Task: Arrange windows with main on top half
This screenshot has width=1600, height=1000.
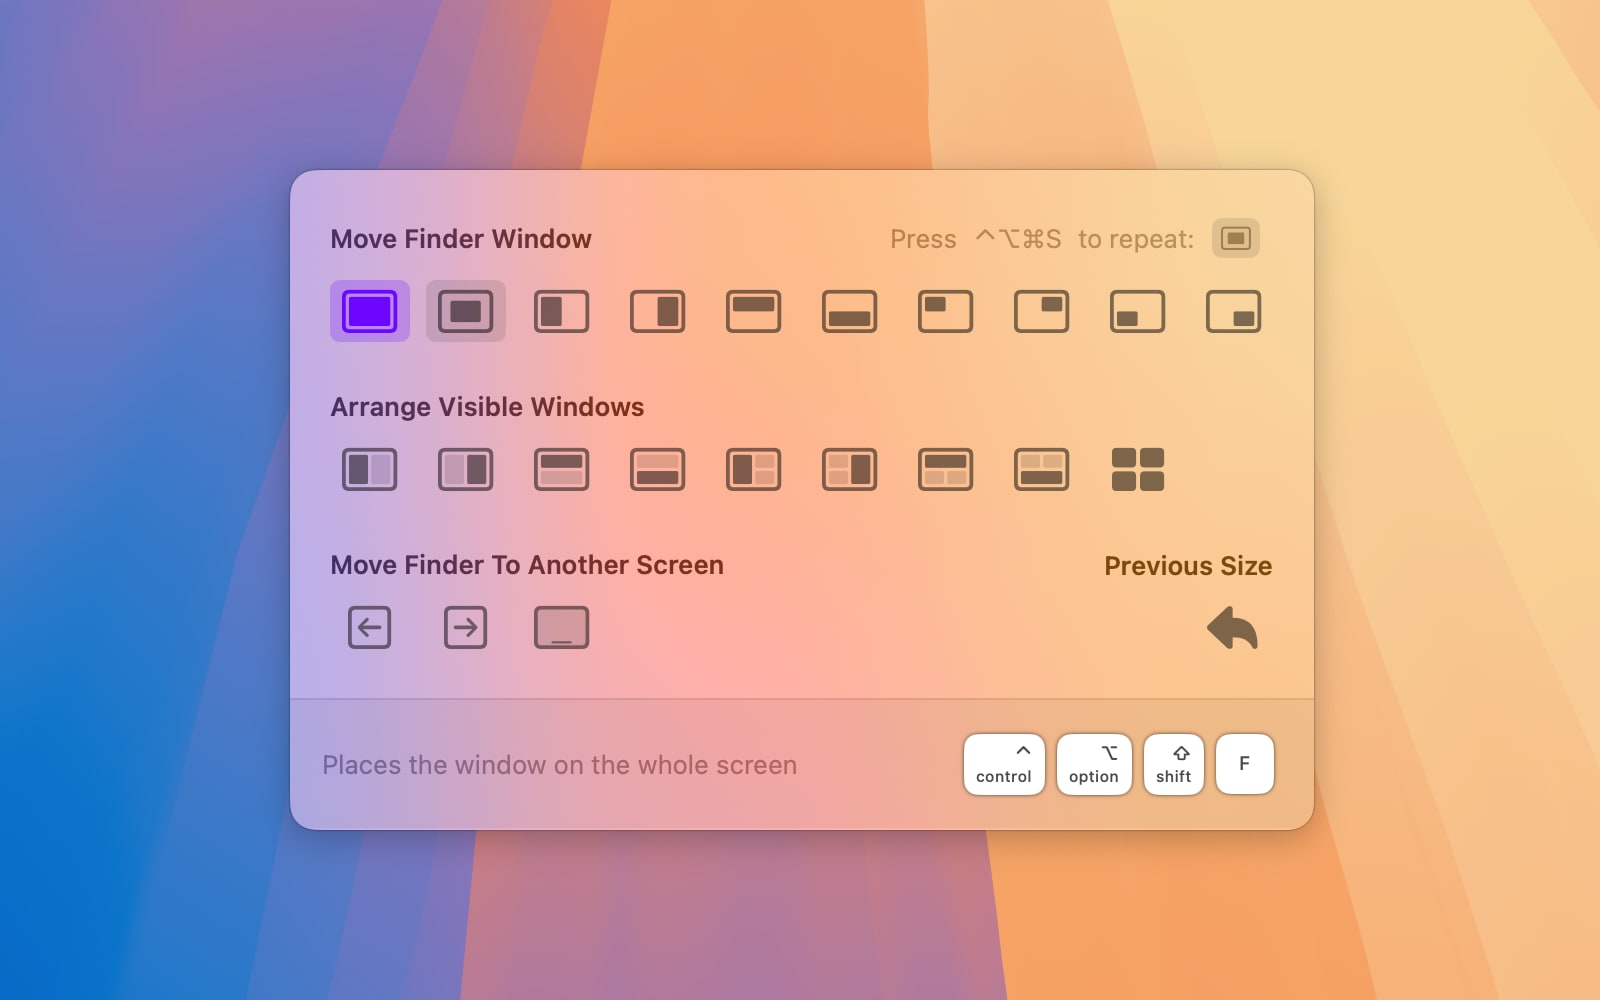Action: click(562, 469)
